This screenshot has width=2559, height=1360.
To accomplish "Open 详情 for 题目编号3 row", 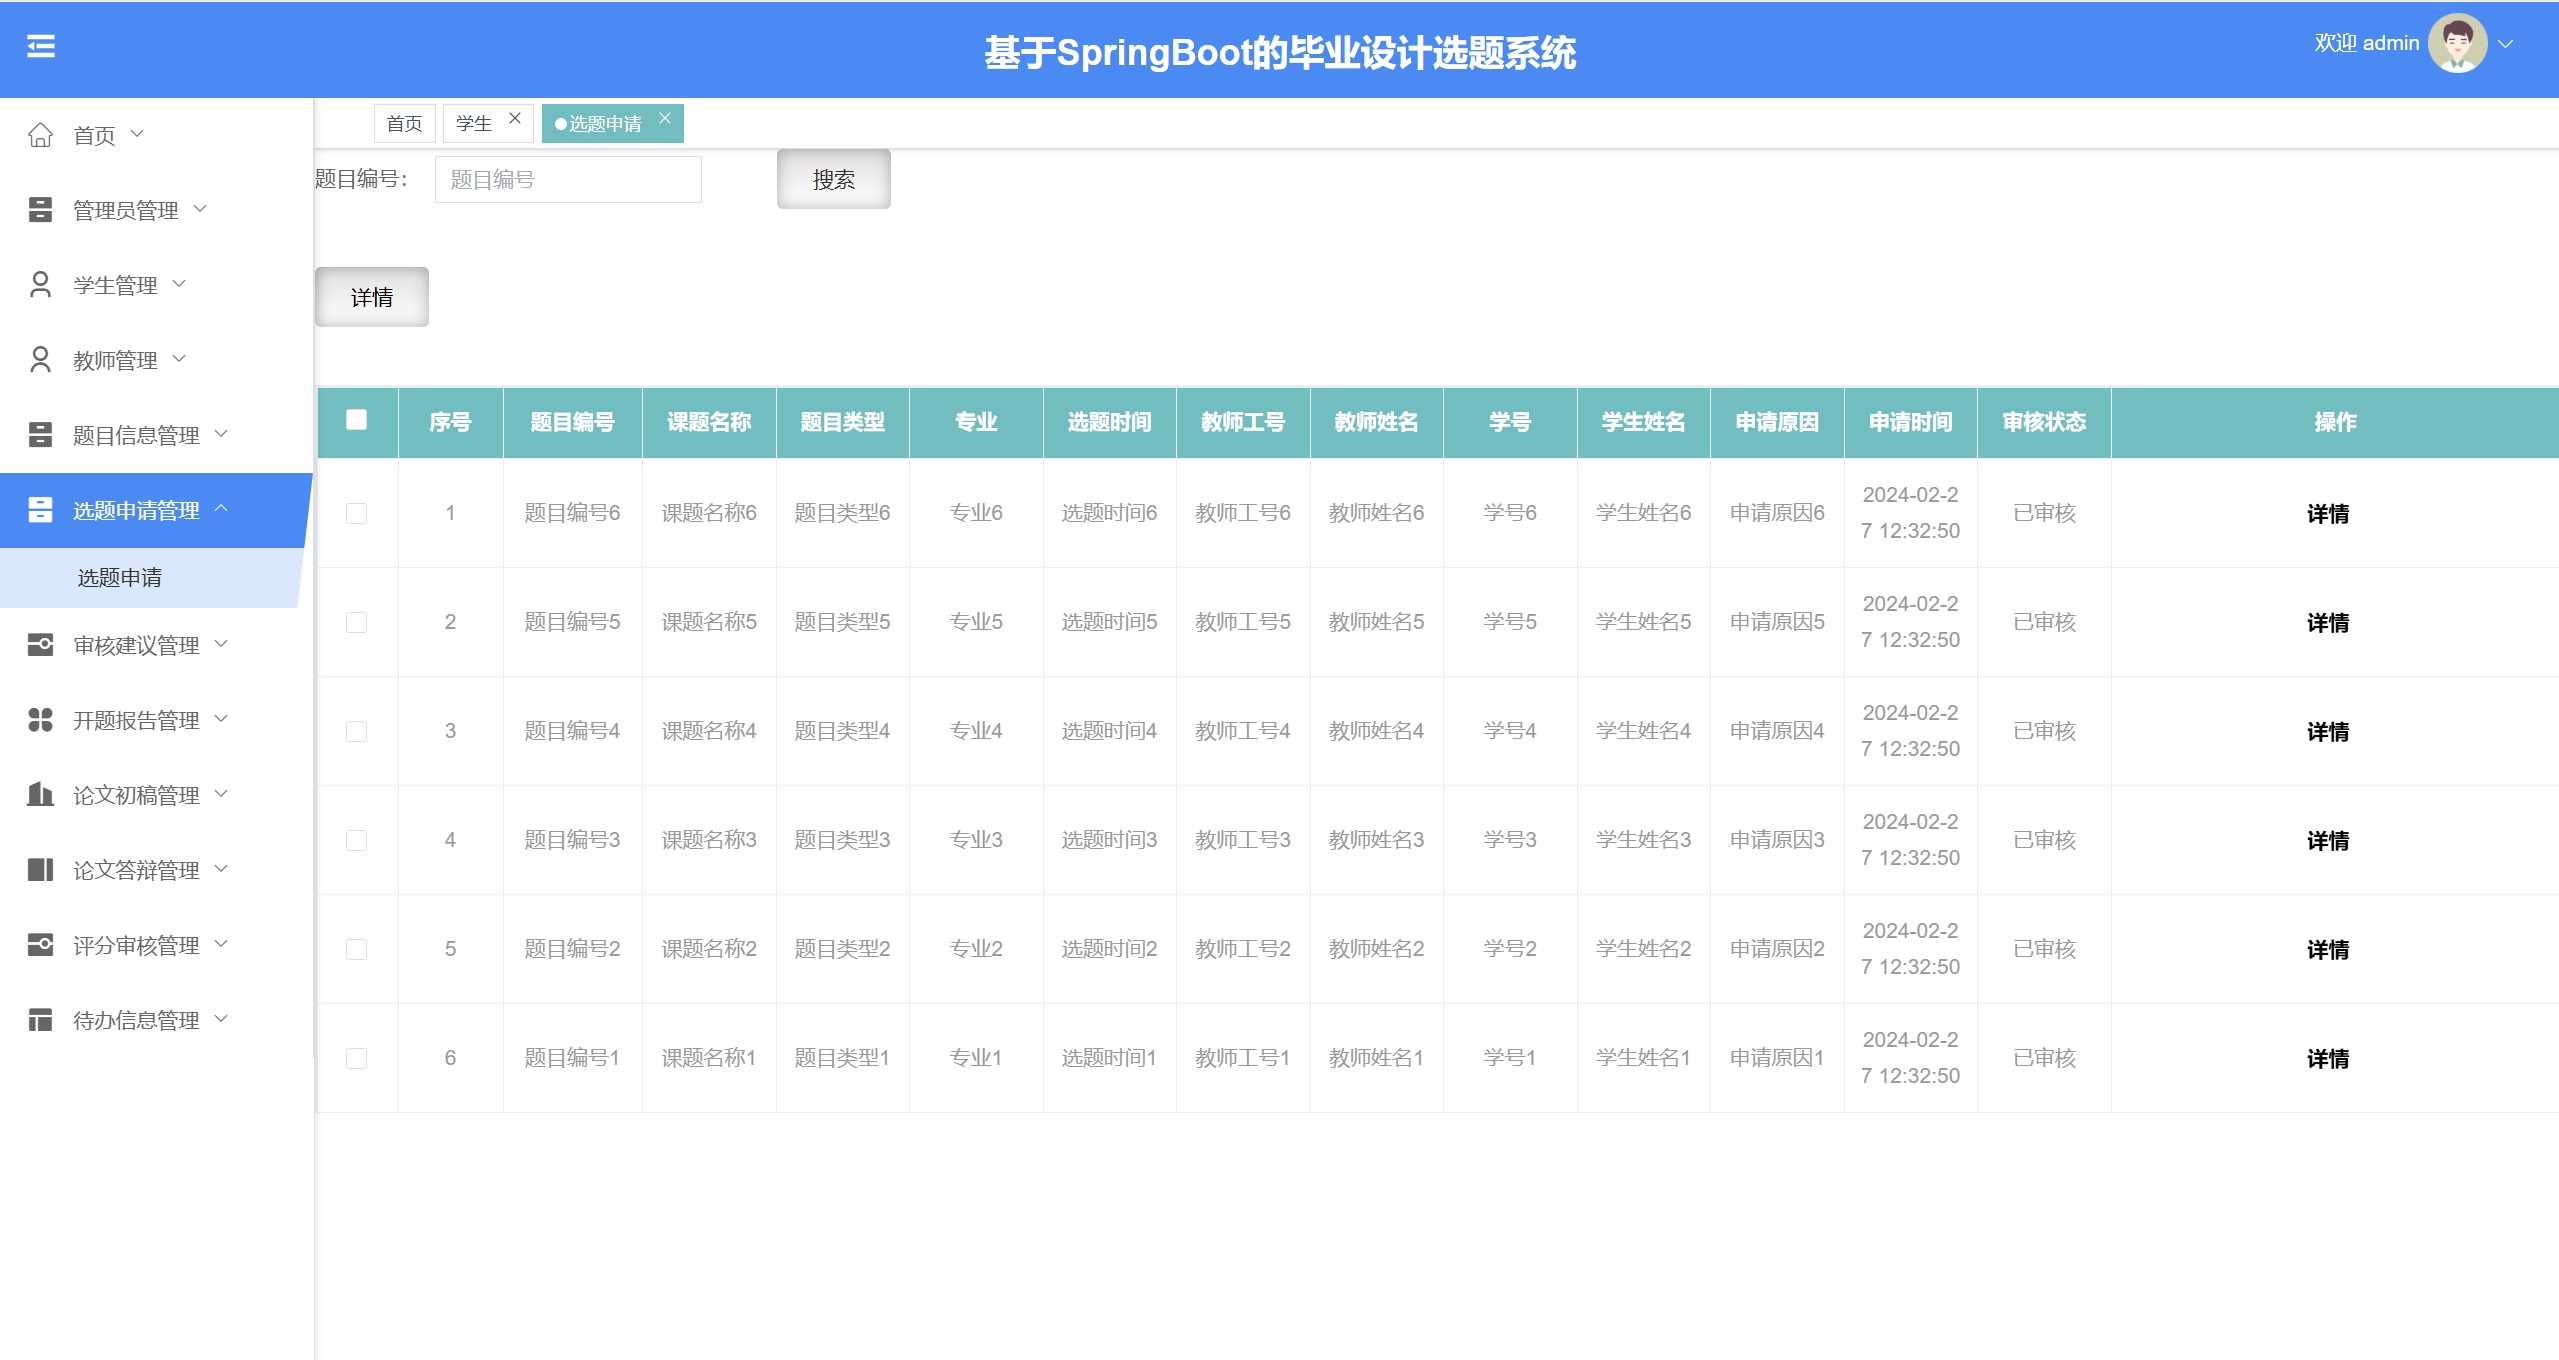I will pos(2328,841).
